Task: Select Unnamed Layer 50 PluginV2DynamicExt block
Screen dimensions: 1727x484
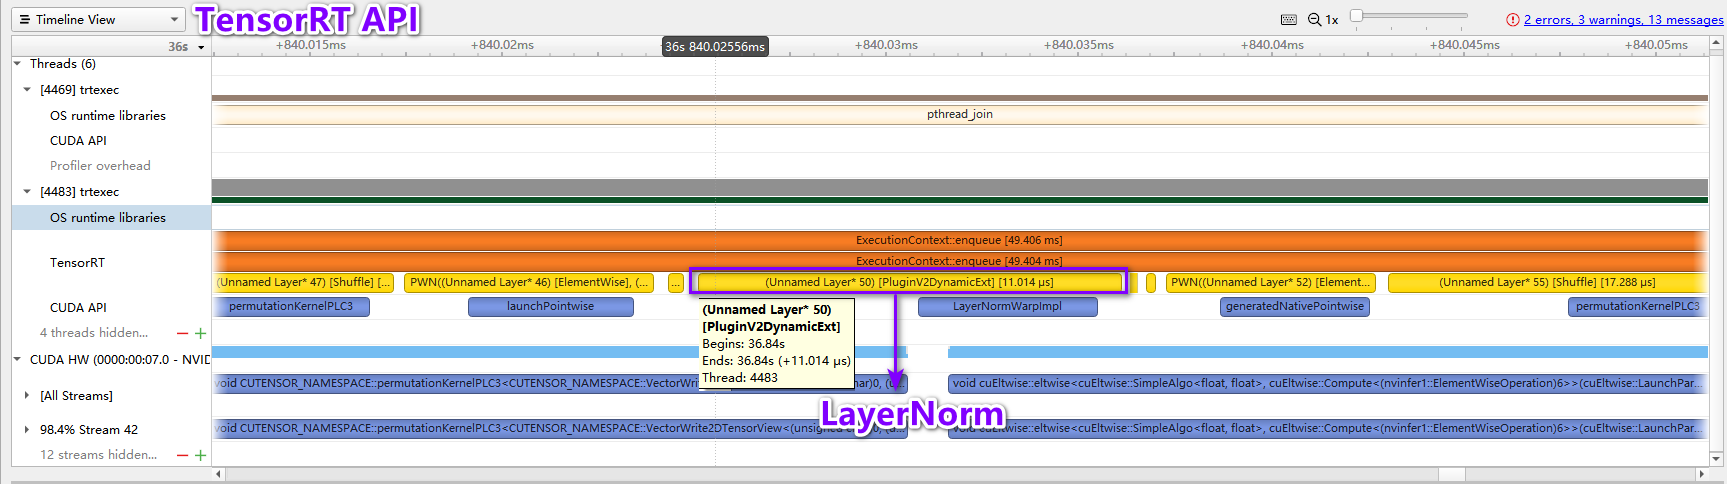Action: pyautogui.click(x=909, y=283)
